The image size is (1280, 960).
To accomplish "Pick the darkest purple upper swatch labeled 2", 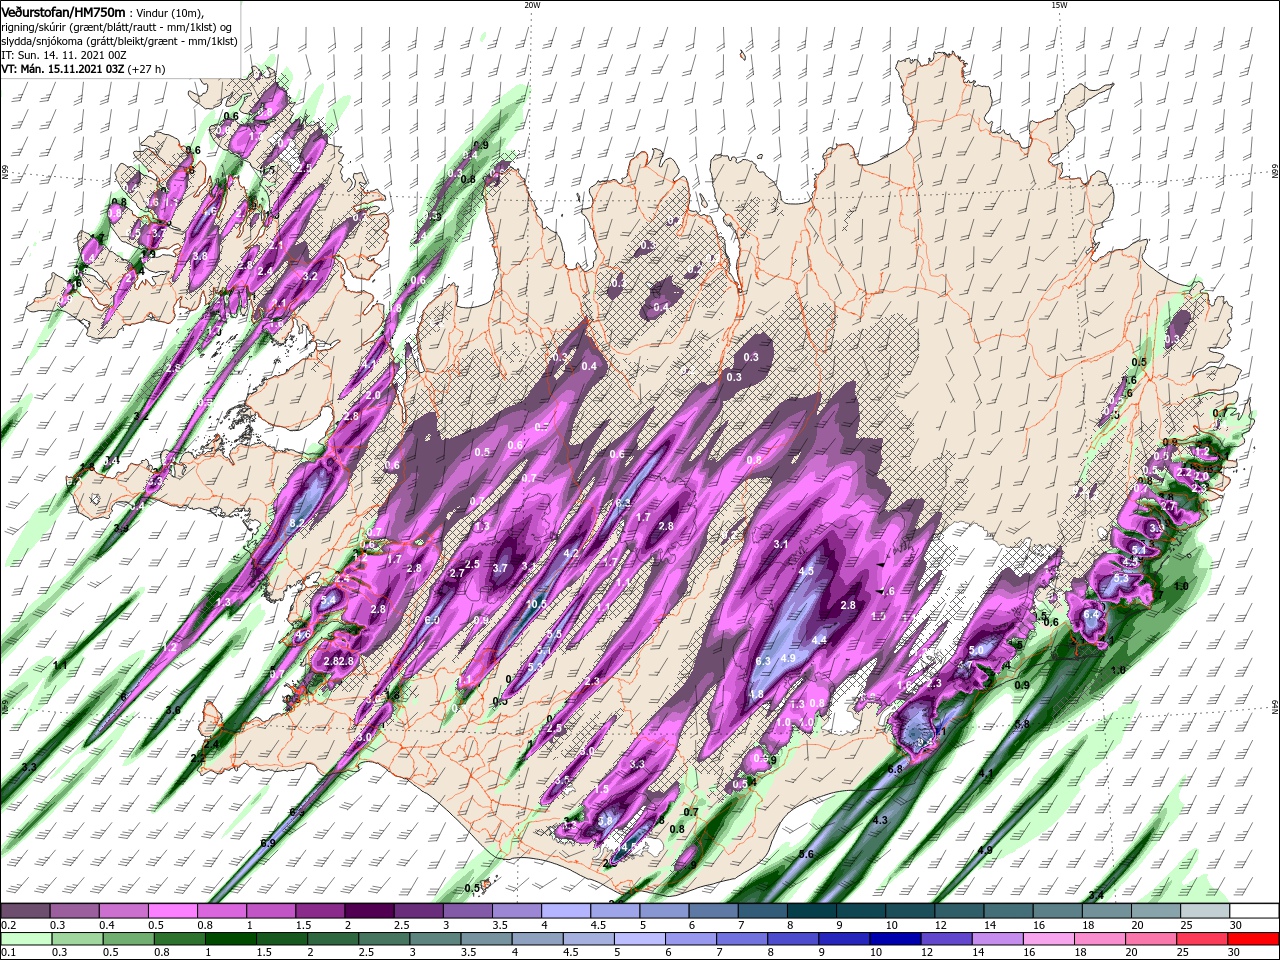I will [369, 911].
